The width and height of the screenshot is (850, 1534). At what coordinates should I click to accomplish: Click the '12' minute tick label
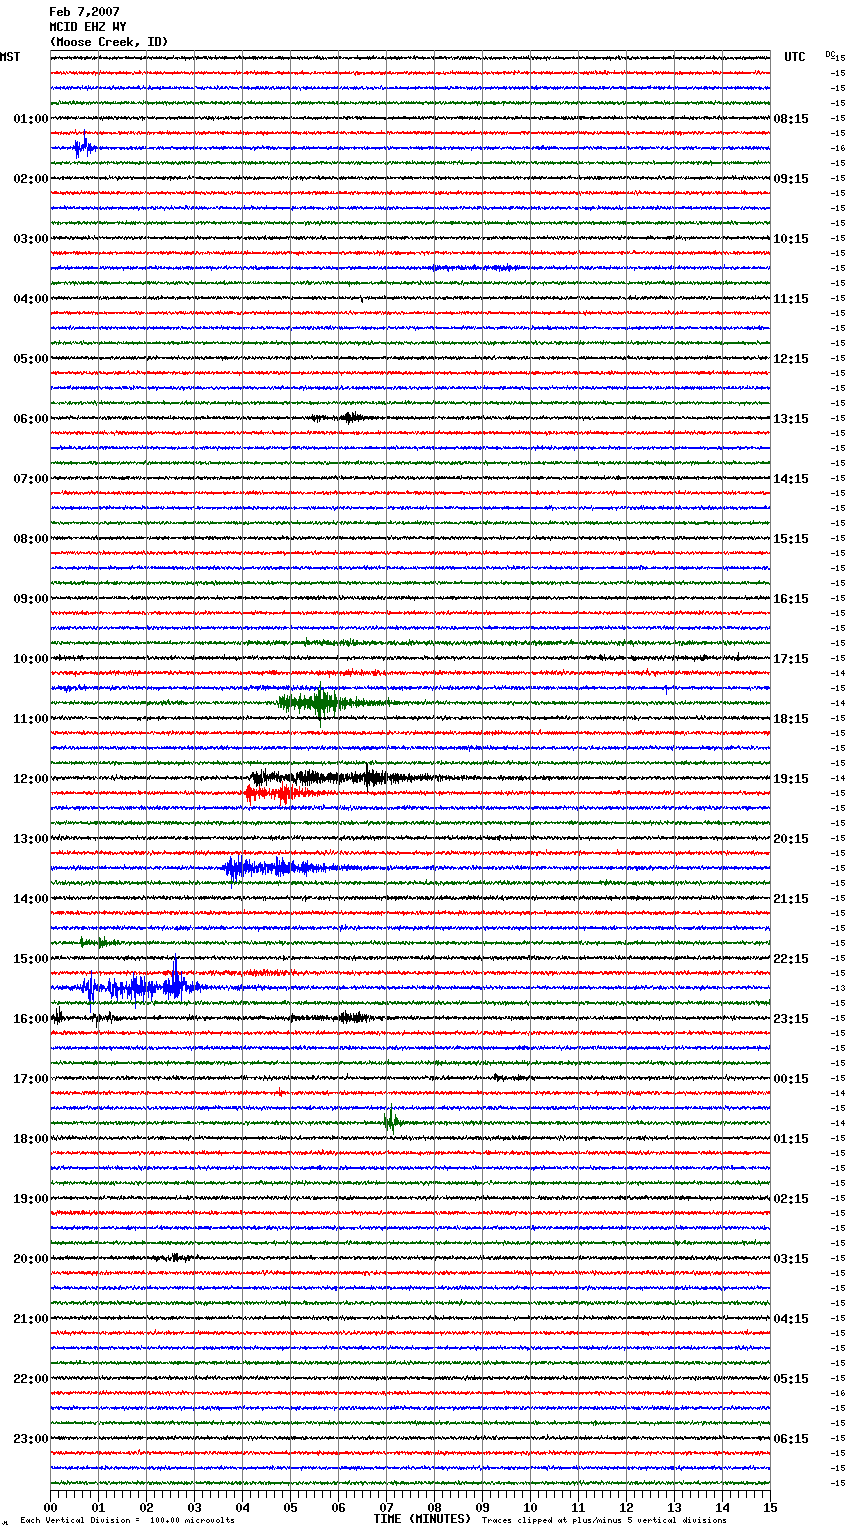(x=626, y=1507)
